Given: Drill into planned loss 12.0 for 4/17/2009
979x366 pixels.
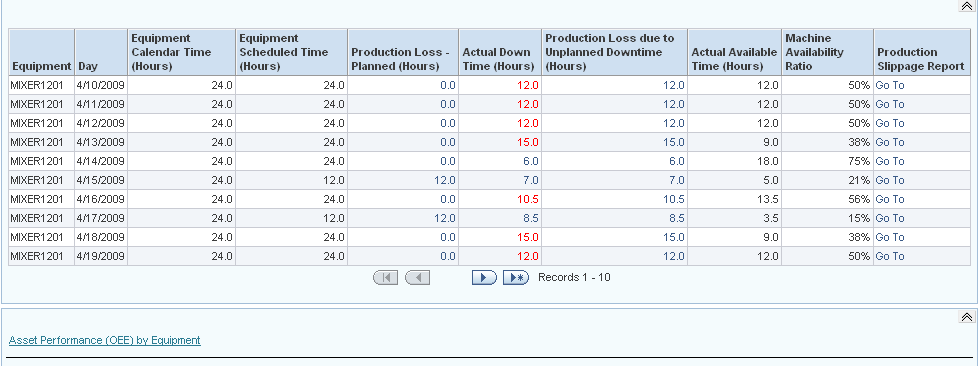Looking at the screenshot, I should tap(445, 219).
